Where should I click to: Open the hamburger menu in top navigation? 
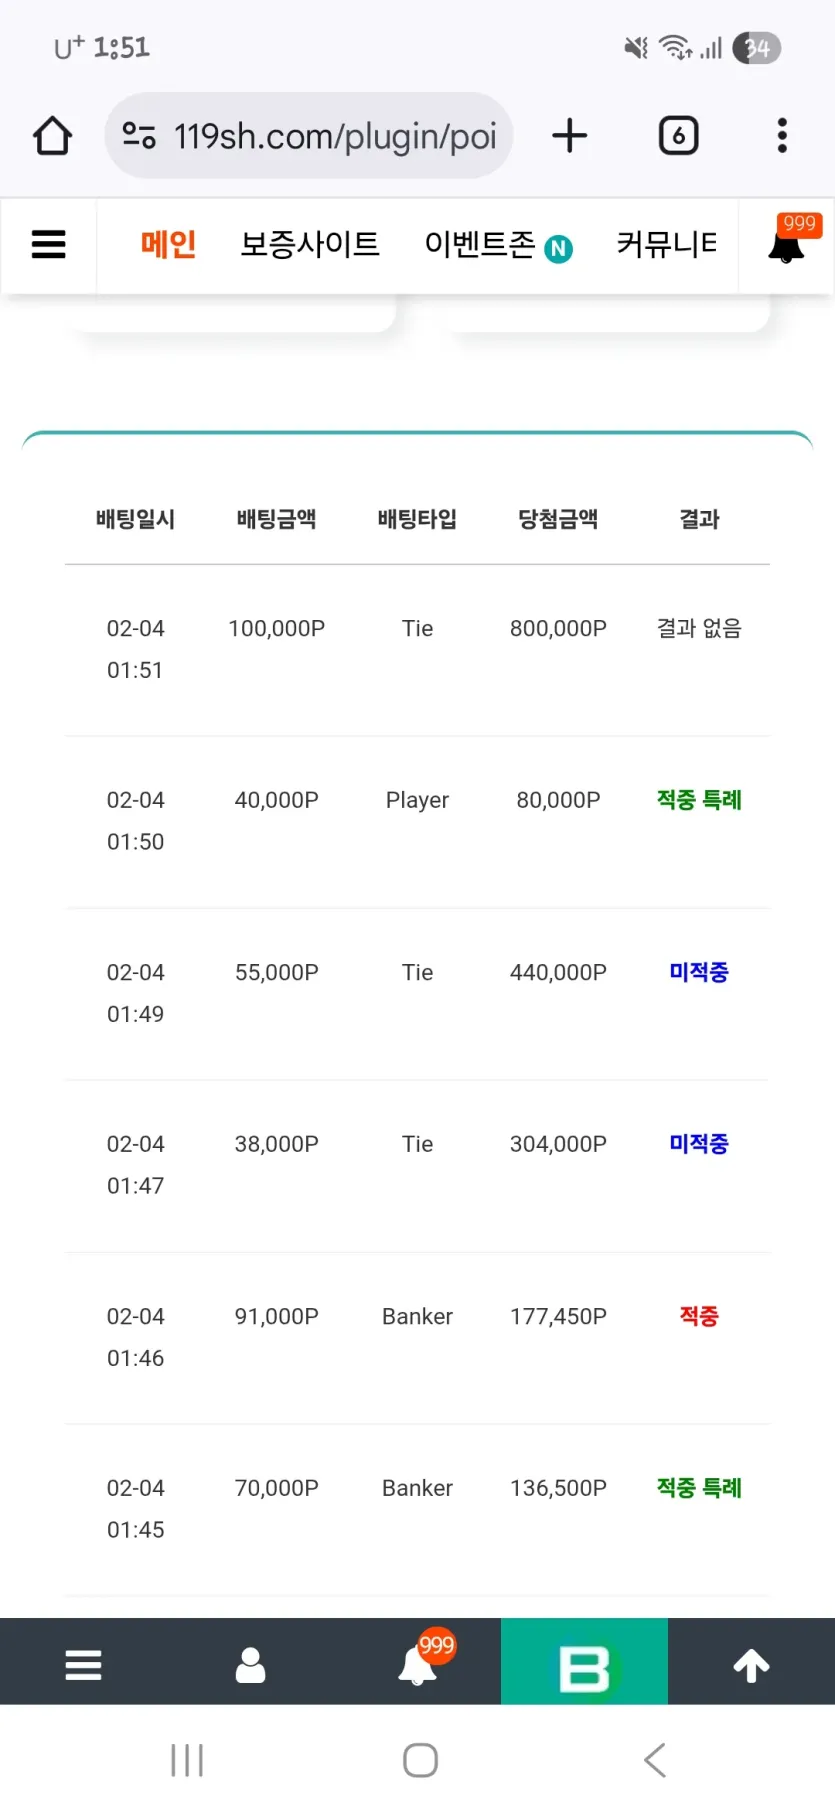click(x=49, y=244)
